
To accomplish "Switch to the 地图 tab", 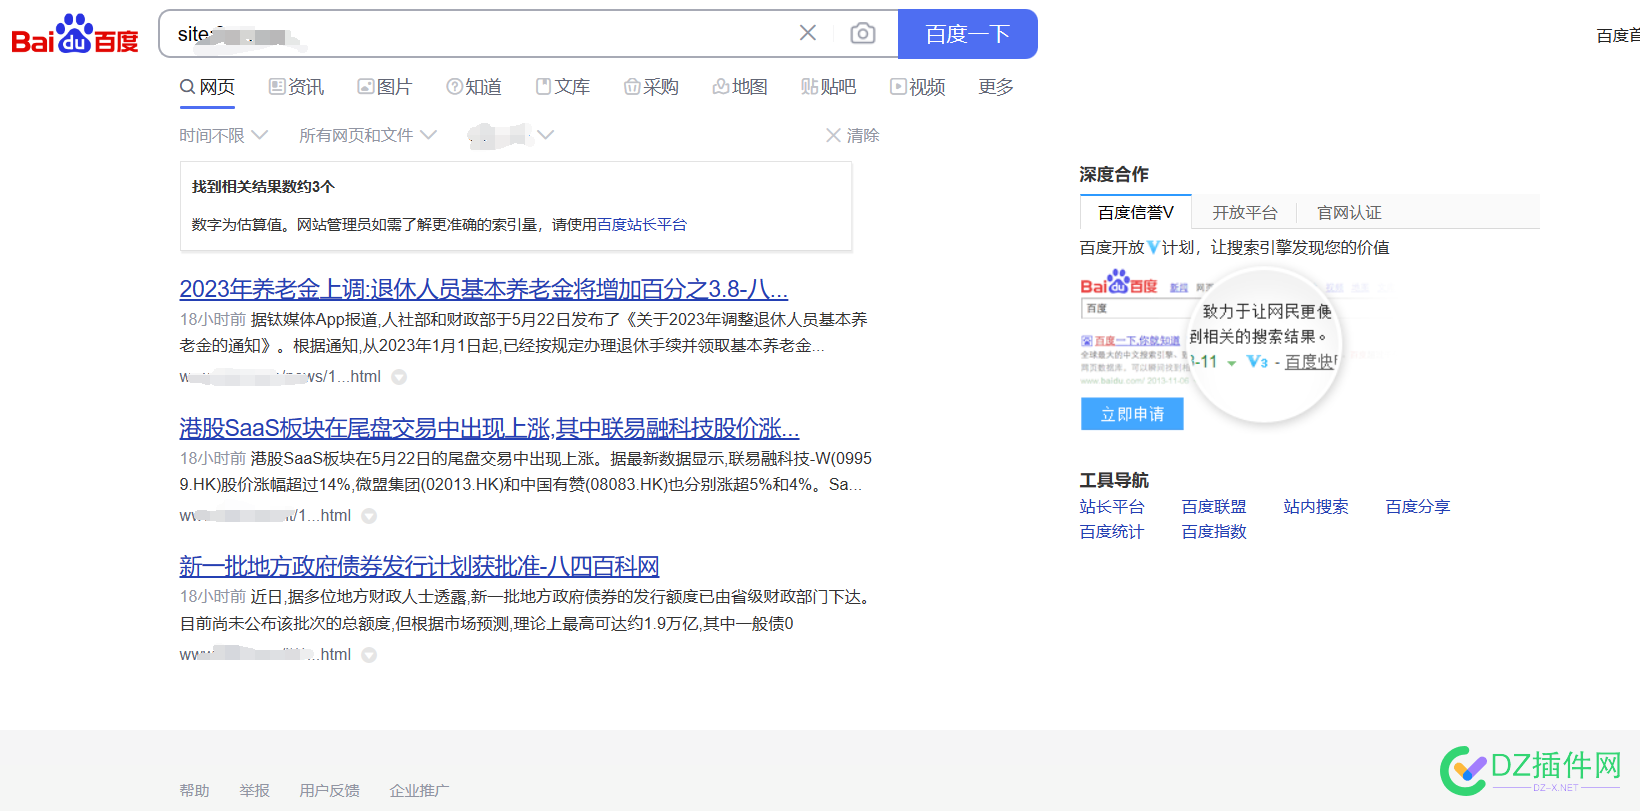I will click(x=740, y=87).
